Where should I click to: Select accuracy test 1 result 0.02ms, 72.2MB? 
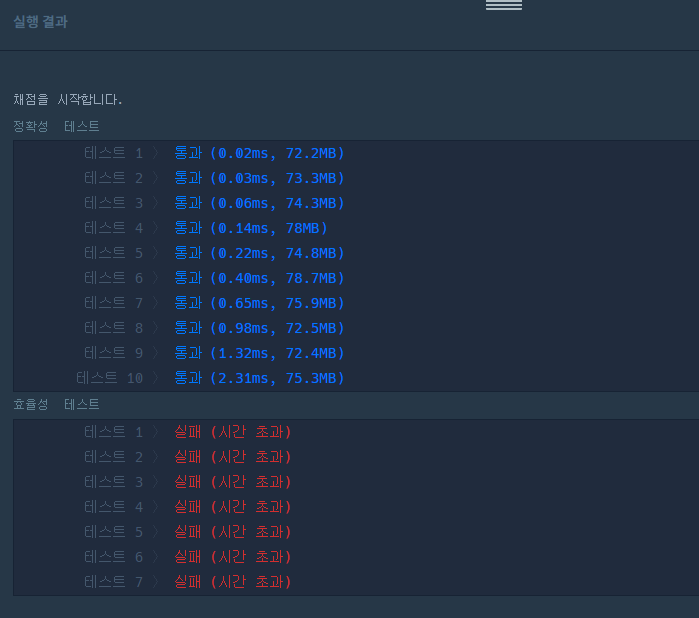(x=259, y=153)
